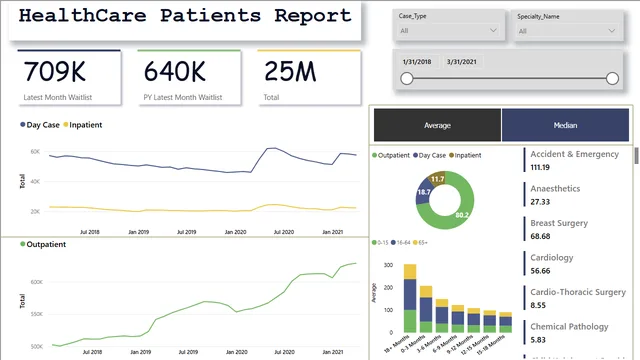Click the 0-3 Months stacked bar
This screenshot has width=640, height=360.
point(426,309)
